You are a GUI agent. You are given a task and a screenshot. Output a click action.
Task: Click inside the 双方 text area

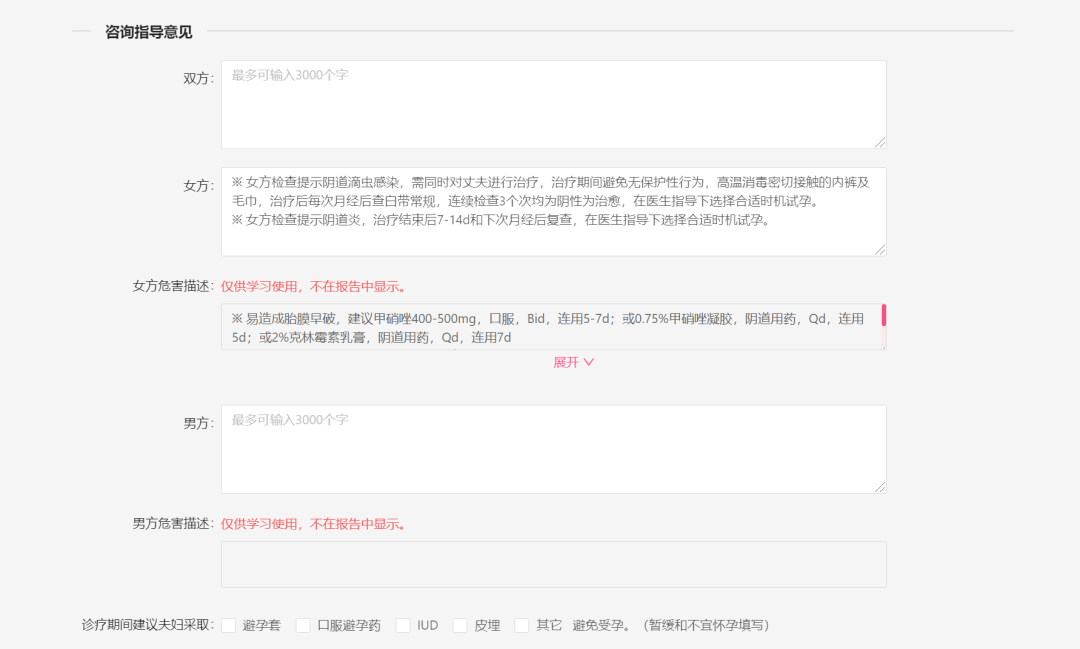pos(553,103)
